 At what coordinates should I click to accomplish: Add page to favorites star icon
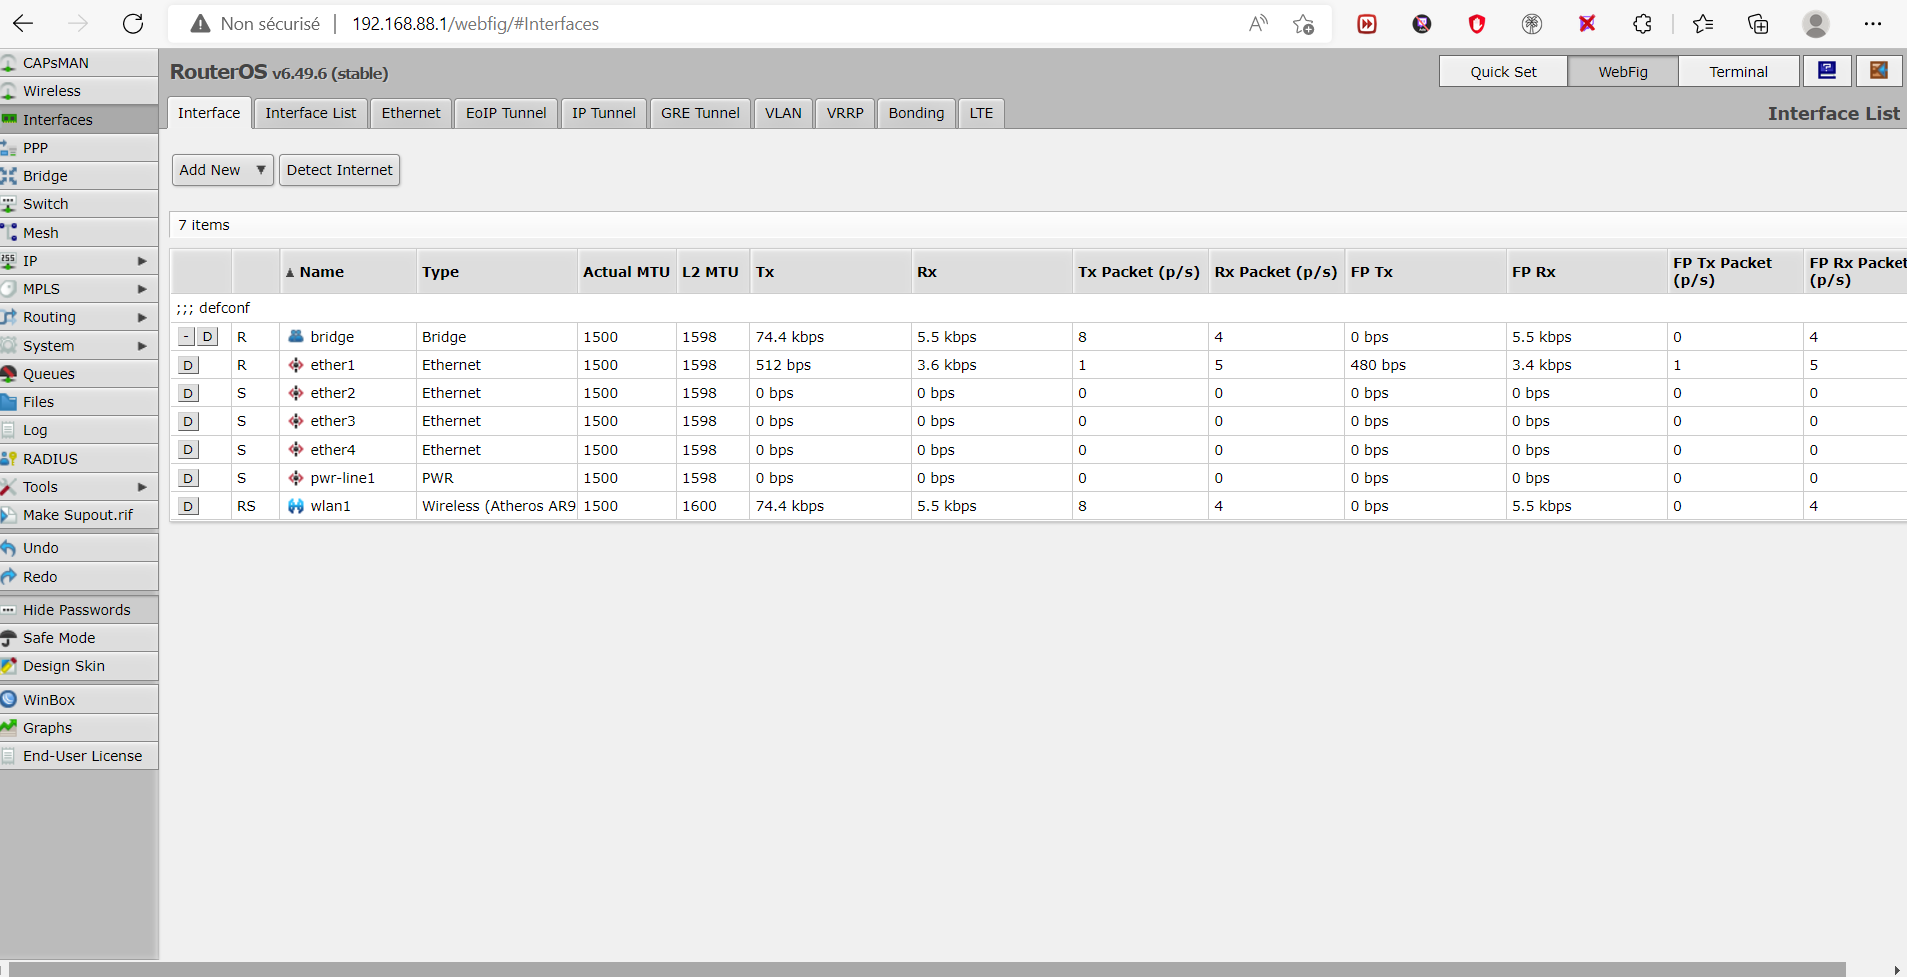[x=1303, y=24]
